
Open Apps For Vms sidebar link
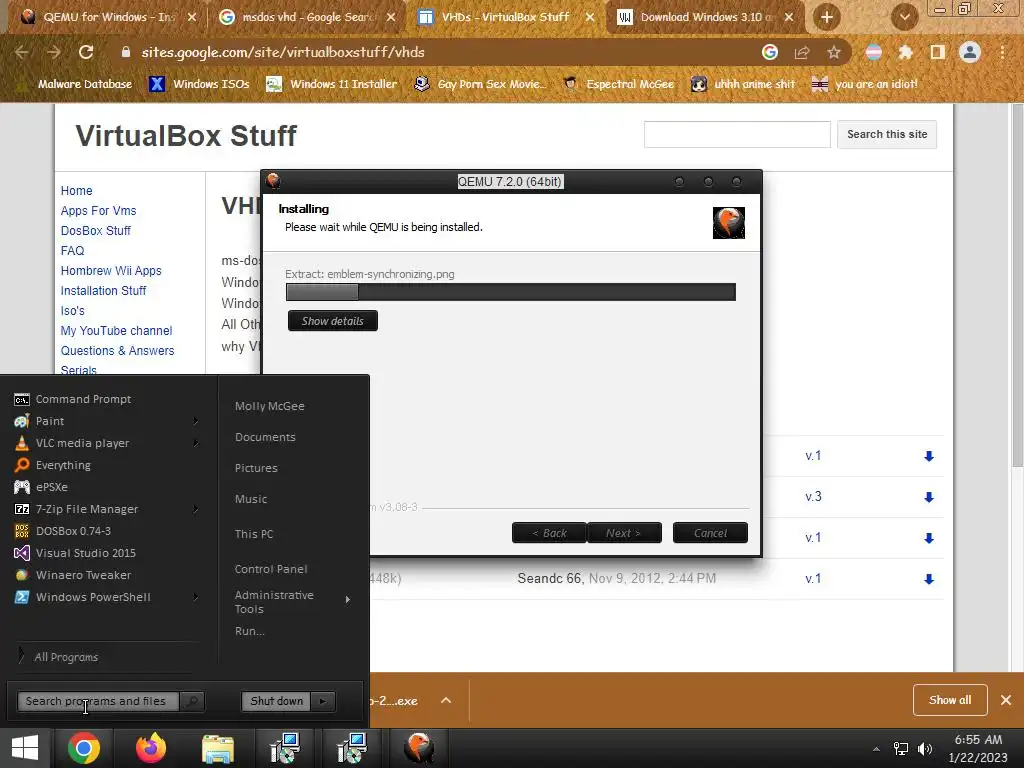tap(99, 210)
